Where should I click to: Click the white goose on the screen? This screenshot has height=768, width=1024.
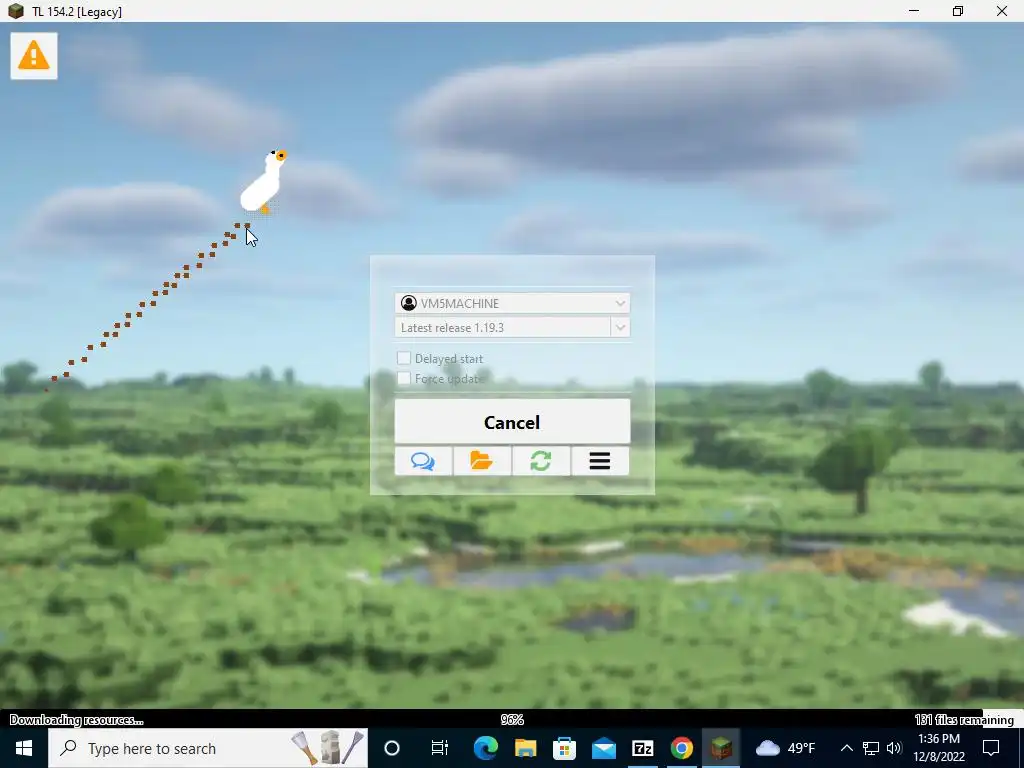(263, 182)
